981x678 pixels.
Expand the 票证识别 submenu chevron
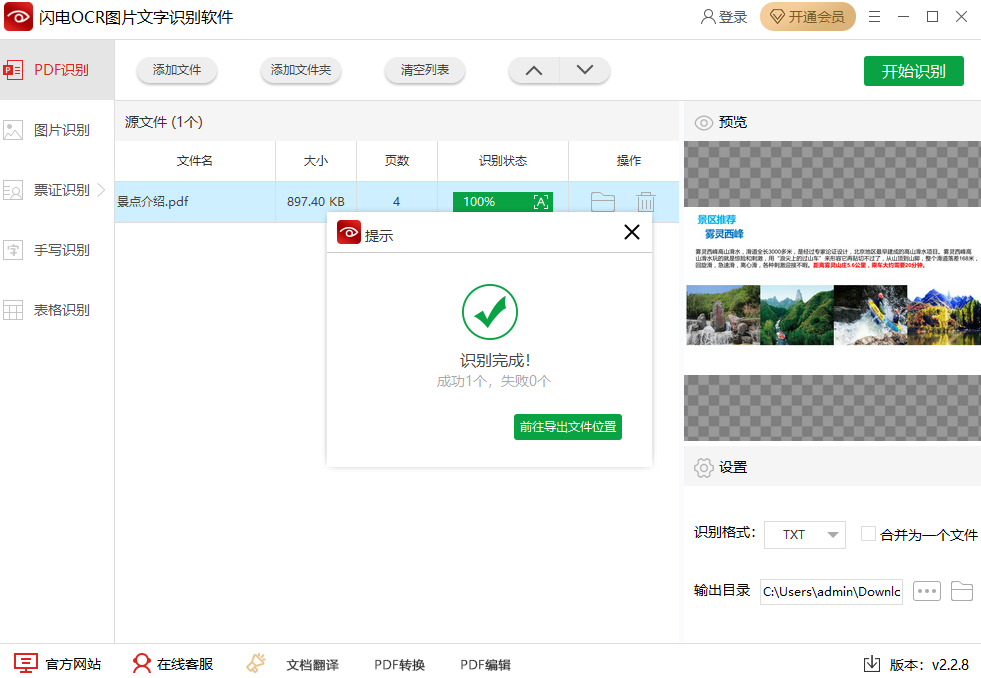pyautogui.click(x=101, y=189)
